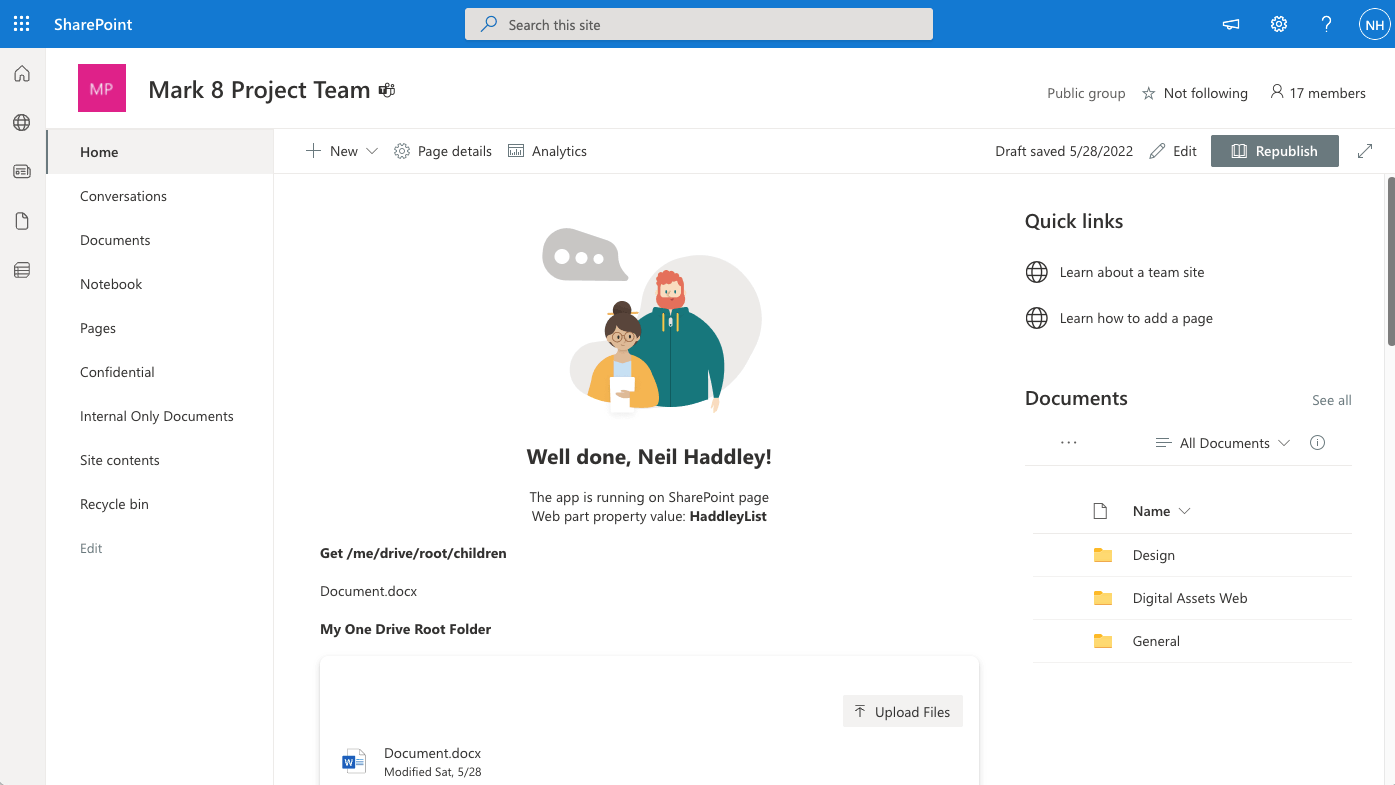Click the Search this site field
1395x785 pixels.
pos(698,24)
